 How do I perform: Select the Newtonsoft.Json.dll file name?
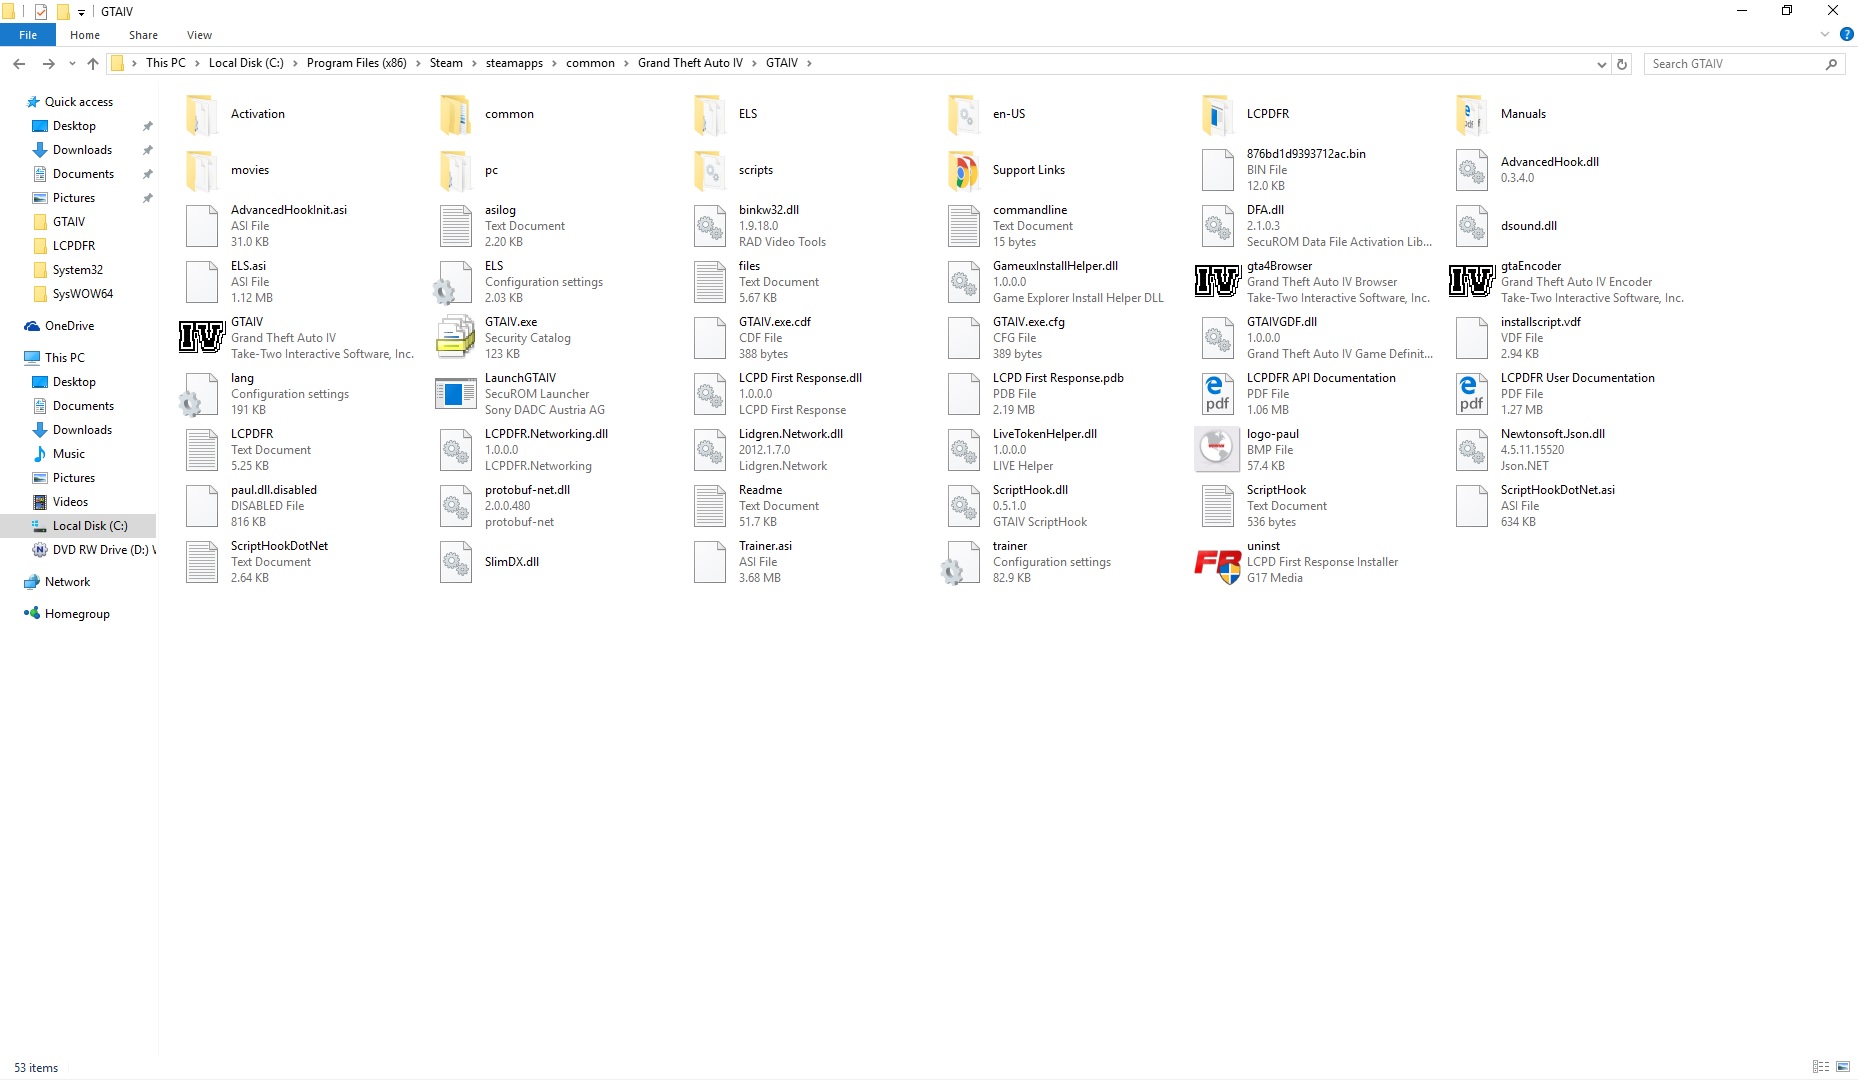pyautogui.click(x=1553, y=434)
